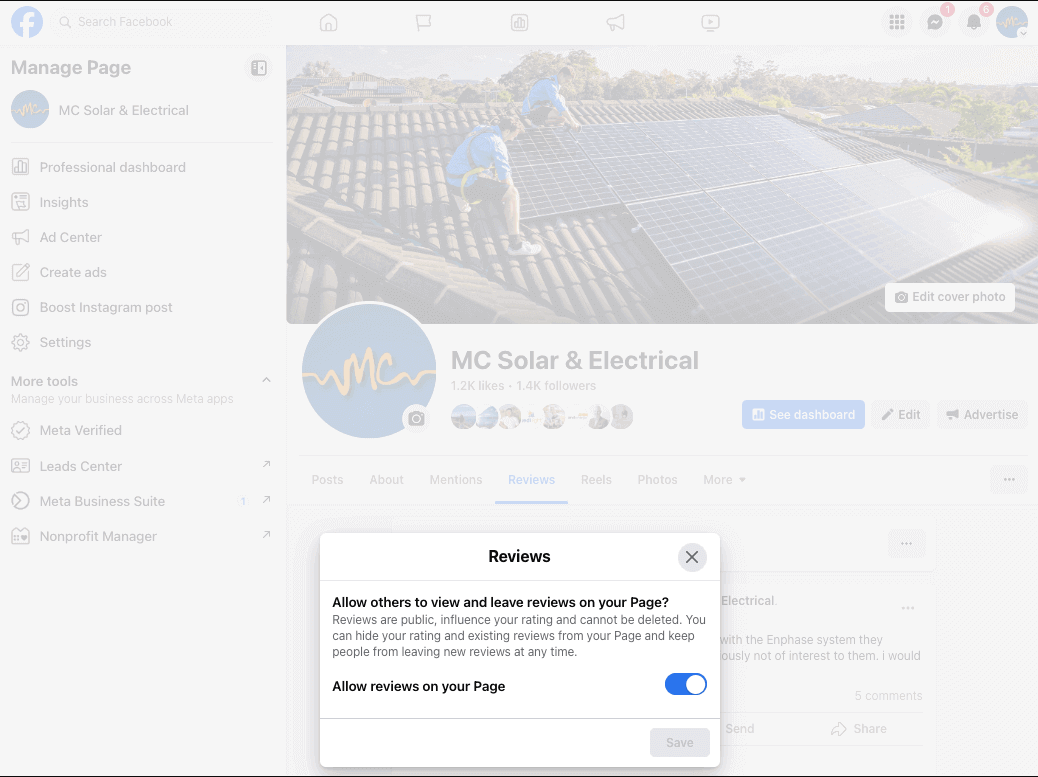
Task: Click the See dashboard button
Action: pyautogui.click(x=803, y=414)
